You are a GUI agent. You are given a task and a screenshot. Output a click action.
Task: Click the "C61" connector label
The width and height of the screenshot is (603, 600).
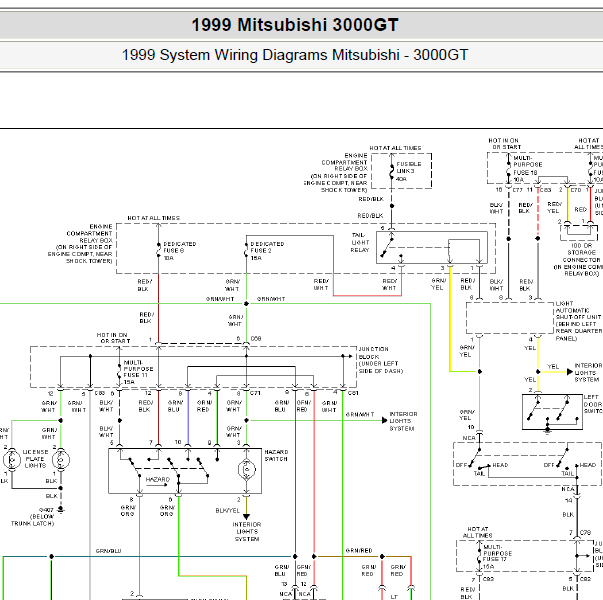coord(353,393)
